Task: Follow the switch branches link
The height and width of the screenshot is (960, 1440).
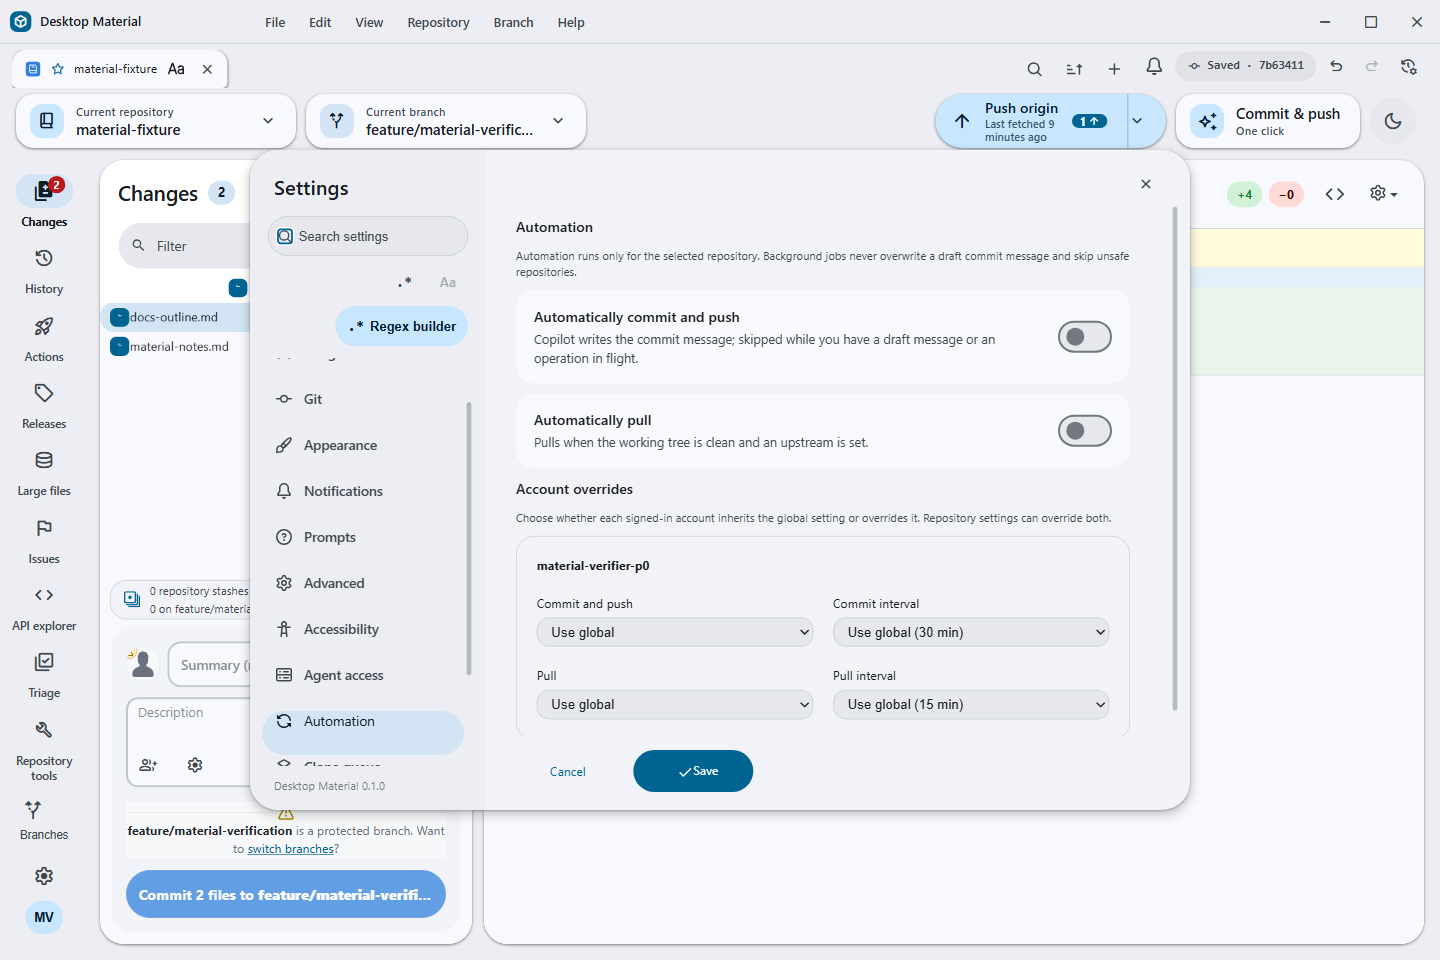Action: tap(291, 849)
